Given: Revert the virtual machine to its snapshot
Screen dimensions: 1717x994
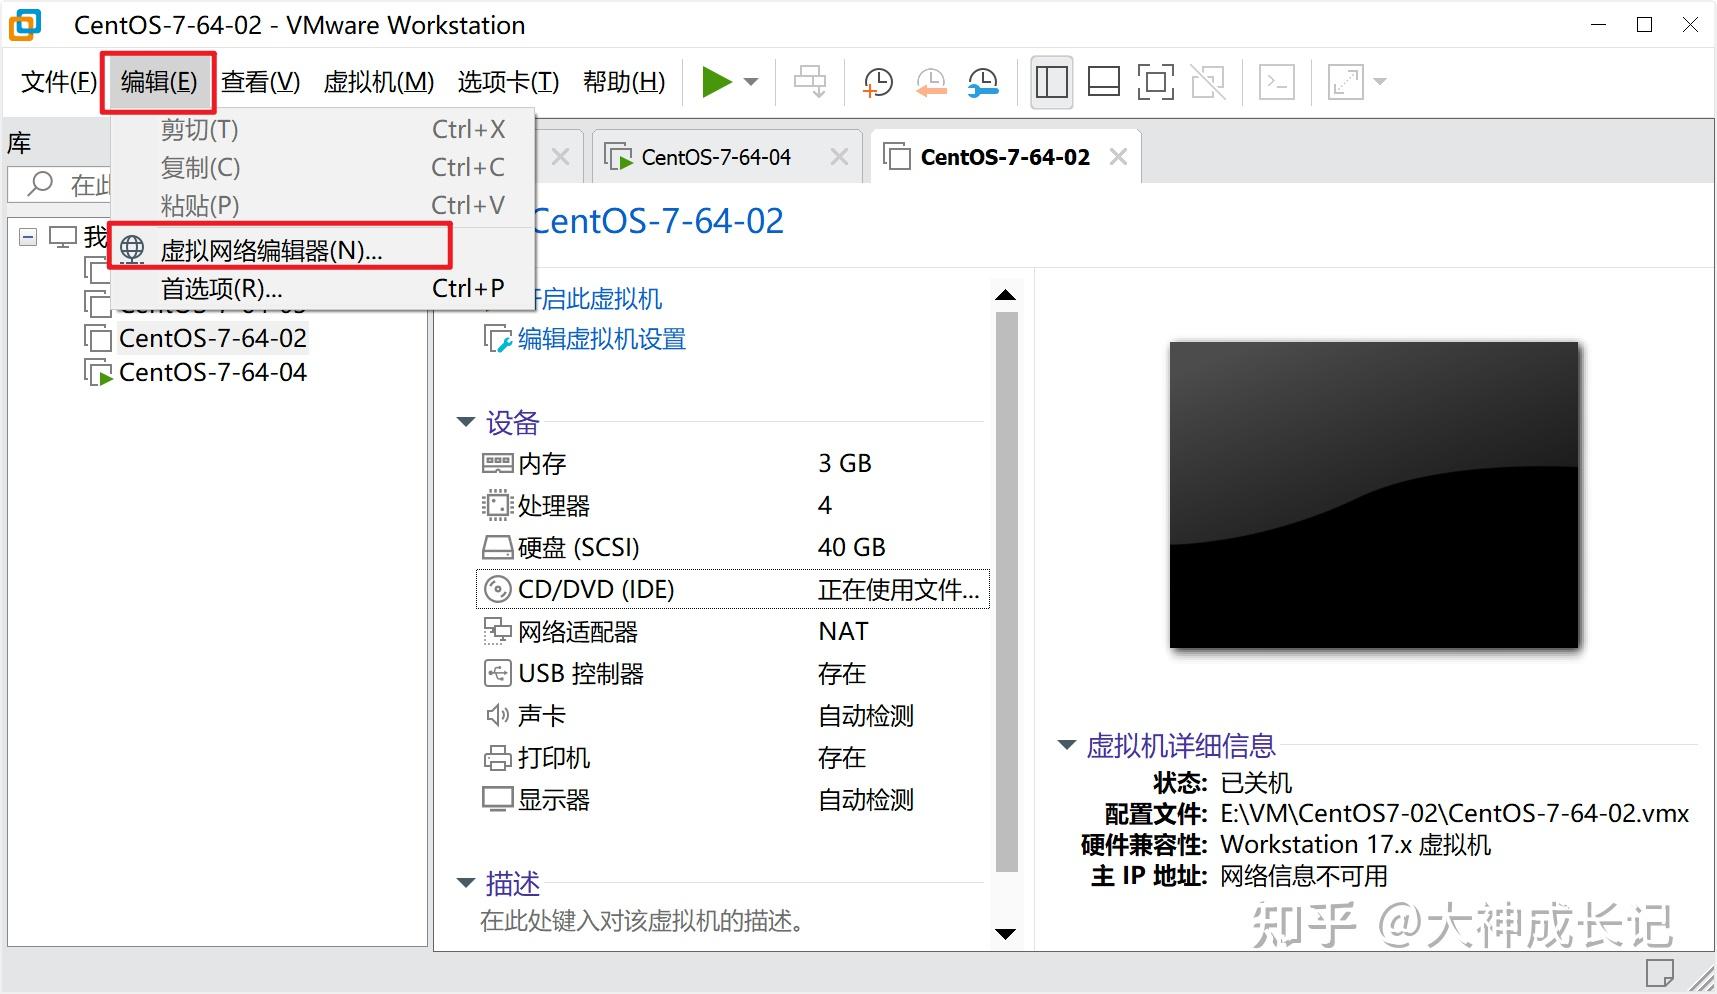Looking at the screenshot, I should (x=930, y=81).
